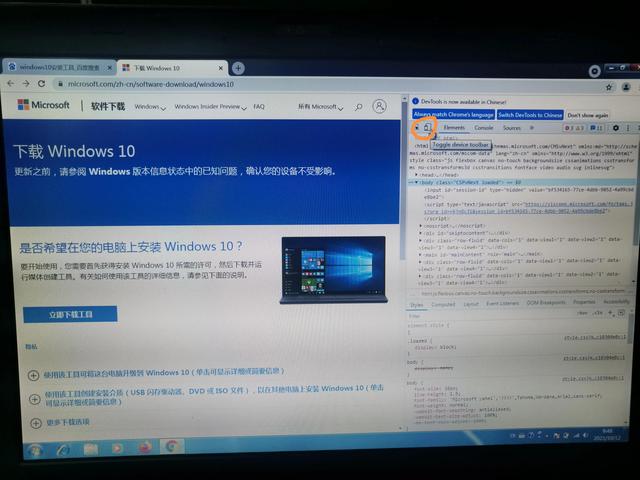The image size is (640, 480).
Task: Open media player taskbar icon
Action: pos(117,448)
